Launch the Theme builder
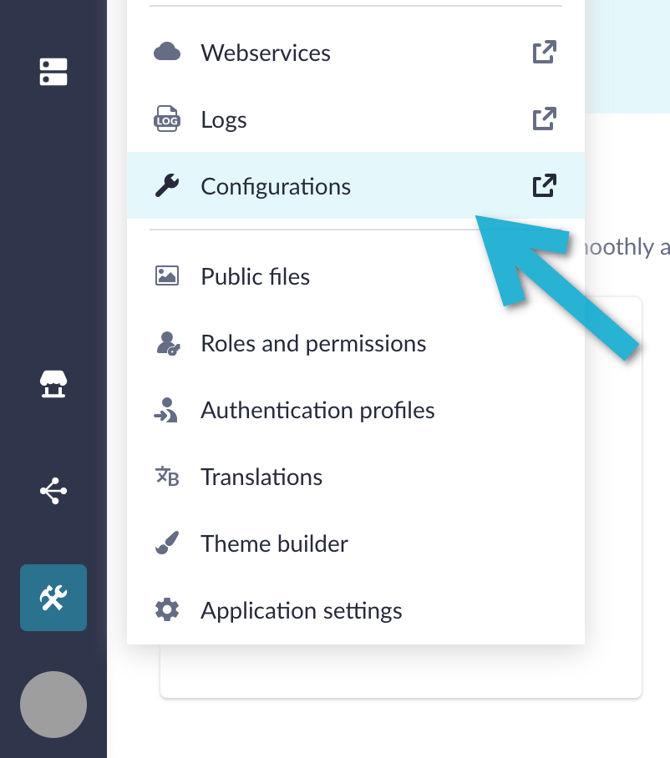Image resolution: width=670 pixels, height=758 pixels. click(274, 544)
